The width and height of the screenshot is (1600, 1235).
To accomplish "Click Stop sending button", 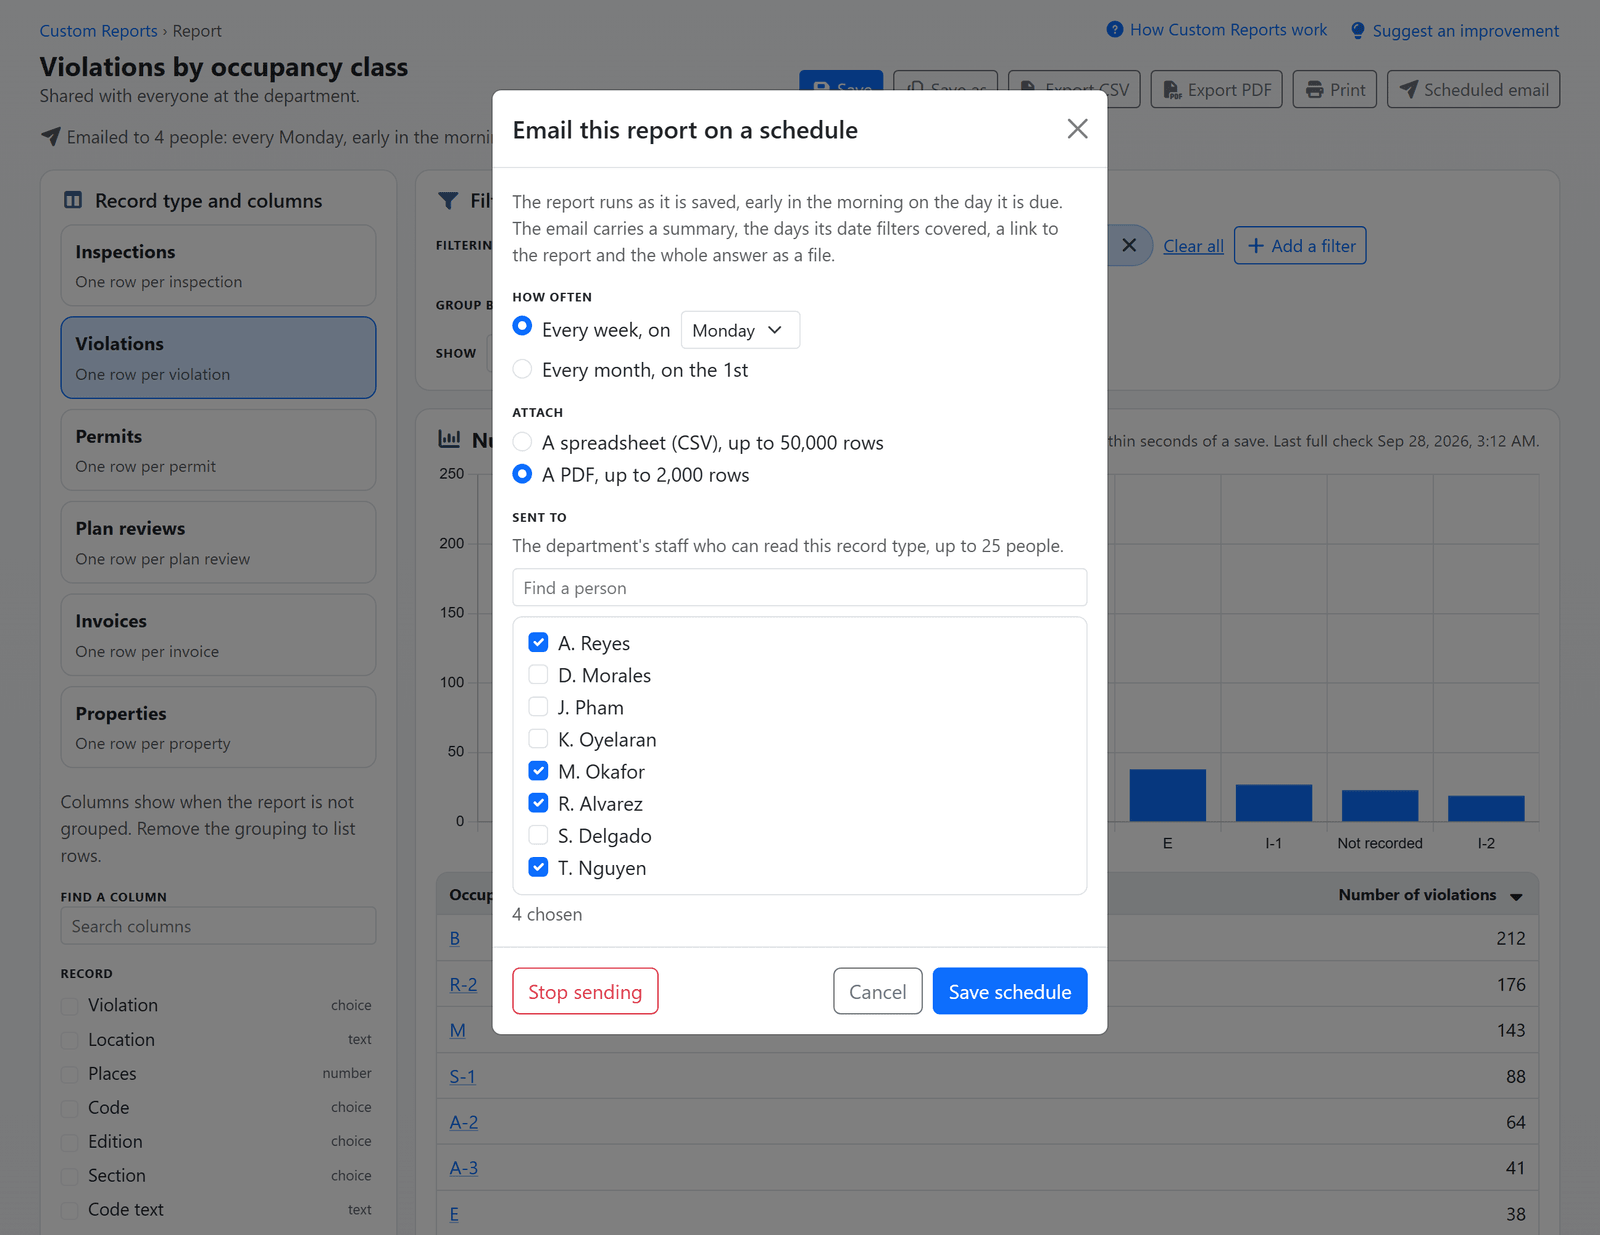I will [585, 991].
